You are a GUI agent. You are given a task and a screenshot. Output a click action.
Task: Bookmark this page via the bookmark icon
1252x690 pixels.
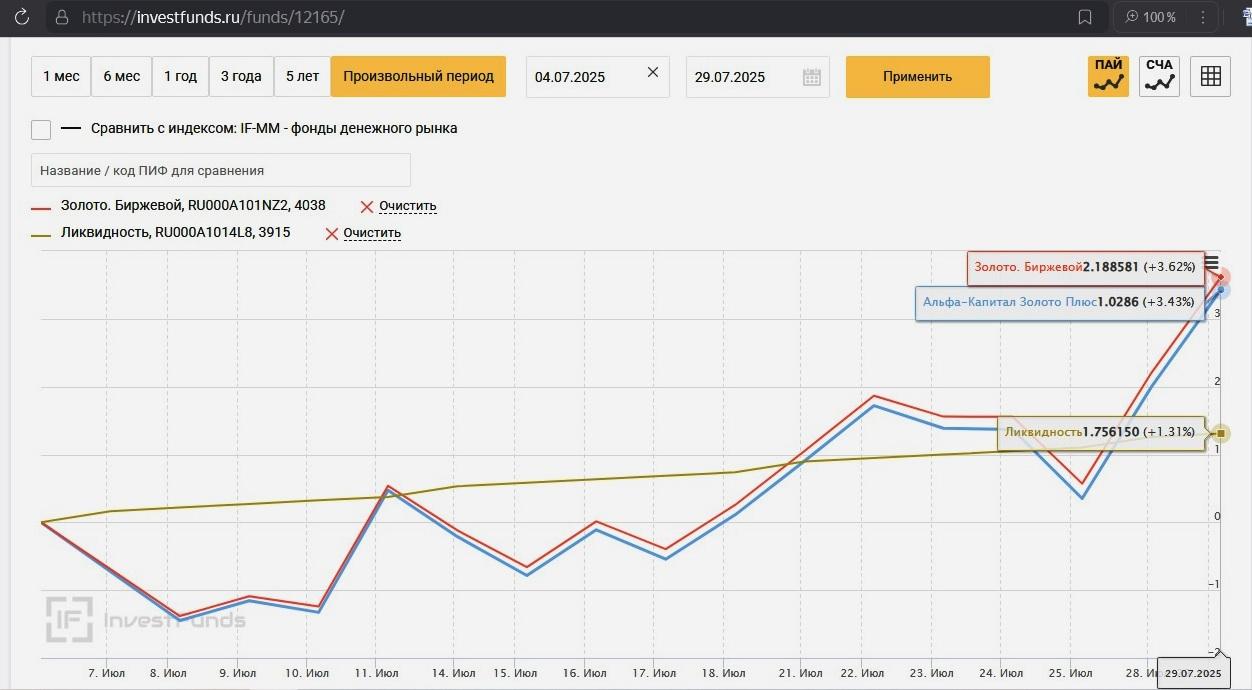[x=1085, y=17]
